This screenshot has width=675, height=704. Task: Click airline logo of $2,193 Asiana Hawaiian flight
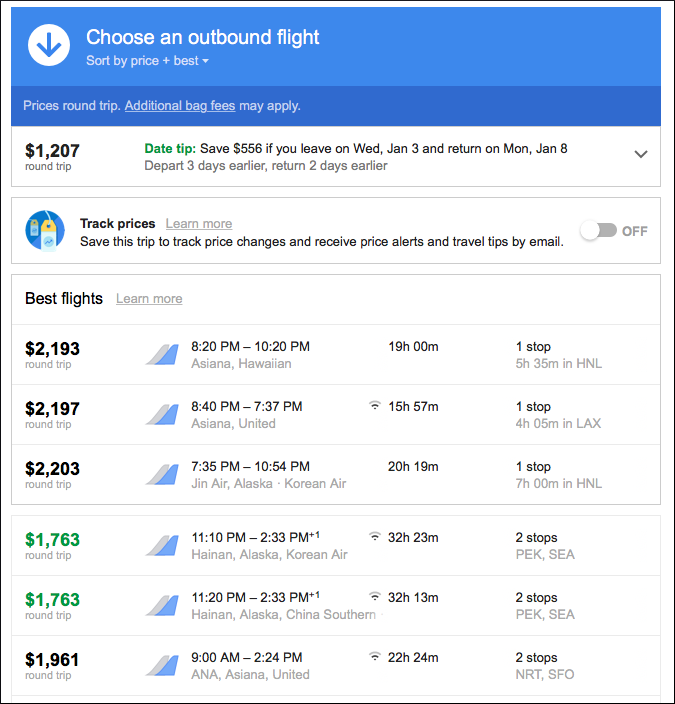point(162,354)
